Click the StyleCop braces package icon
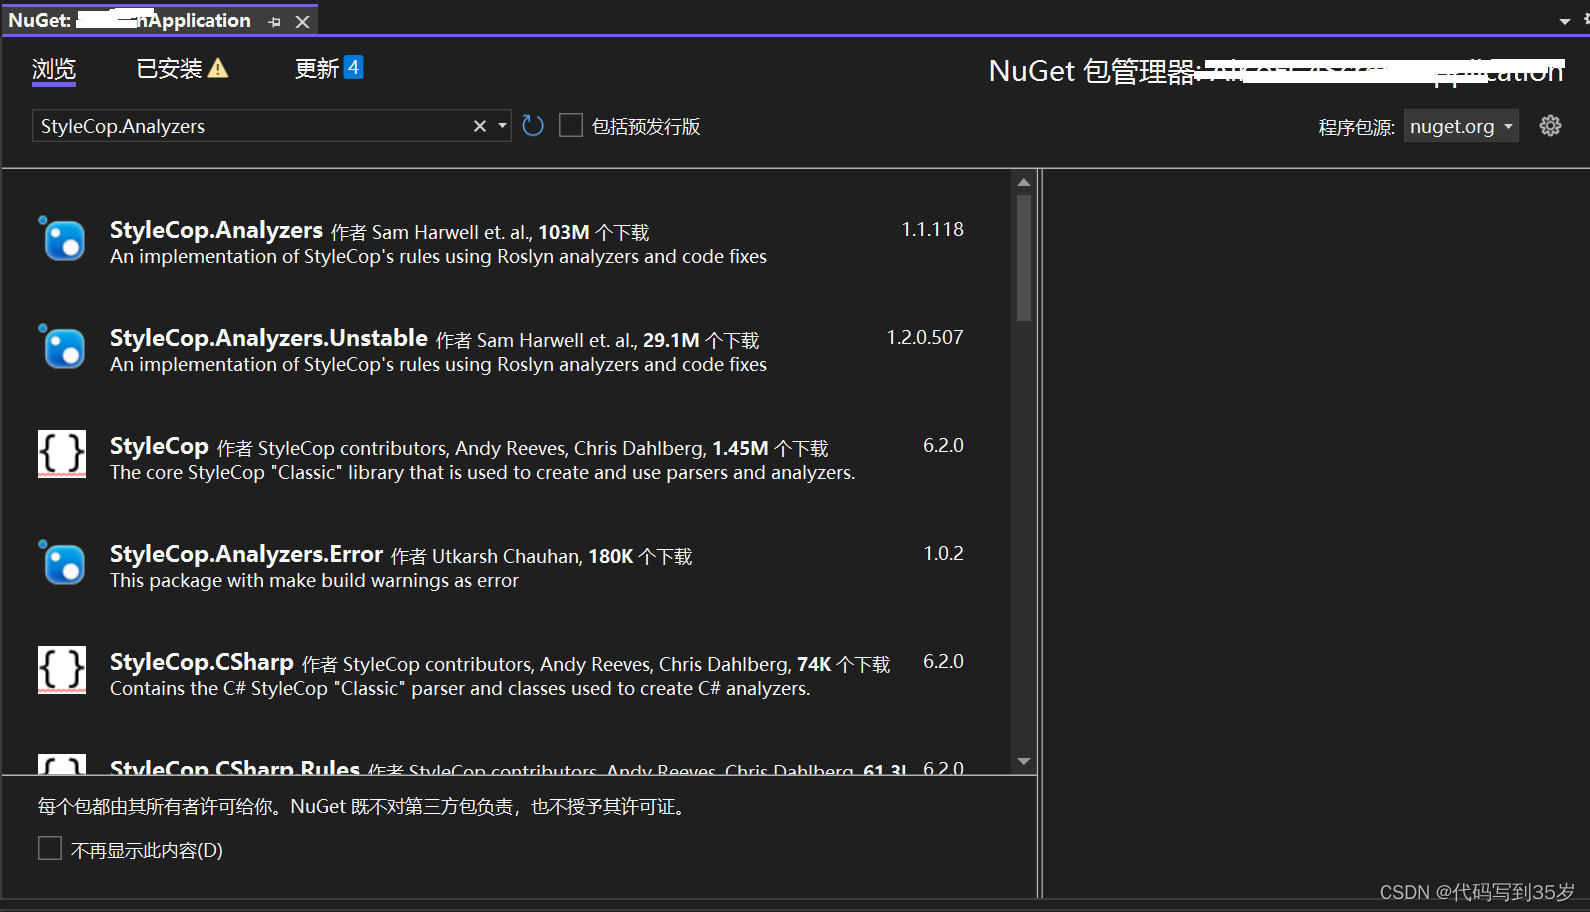1590x912 pixels. pos(62,454)
